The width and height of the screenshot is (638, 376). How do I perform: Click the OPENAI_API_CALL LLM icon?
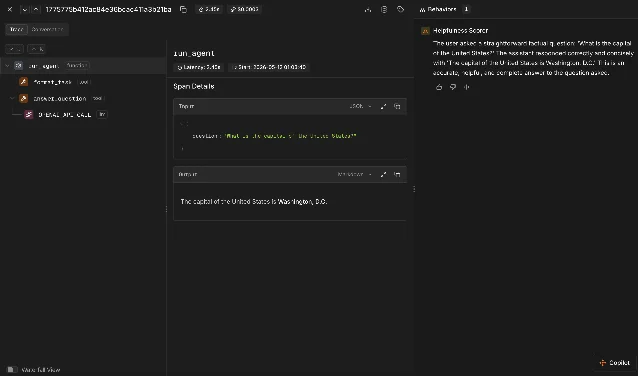(28, 115)
